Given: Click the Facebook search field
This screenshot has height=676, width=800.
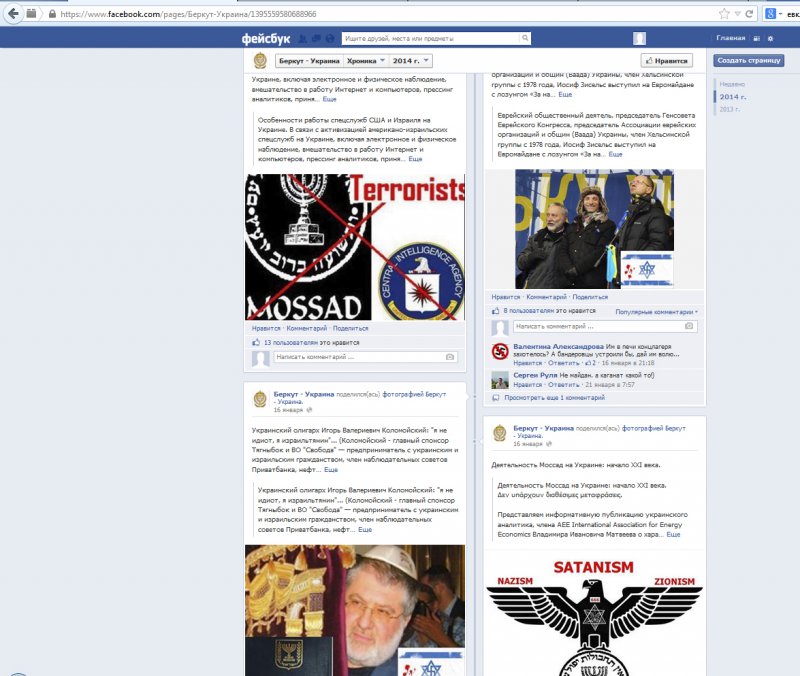Looking at the screenshot, I should 431,38.
